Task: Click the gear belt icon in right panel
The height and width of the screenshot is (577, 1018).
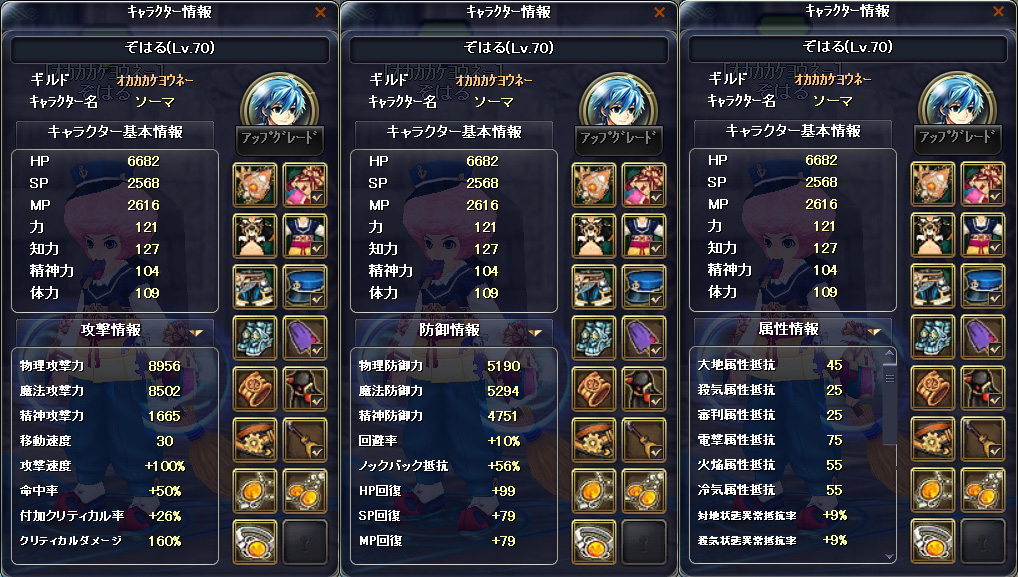Action: [933, 439]
